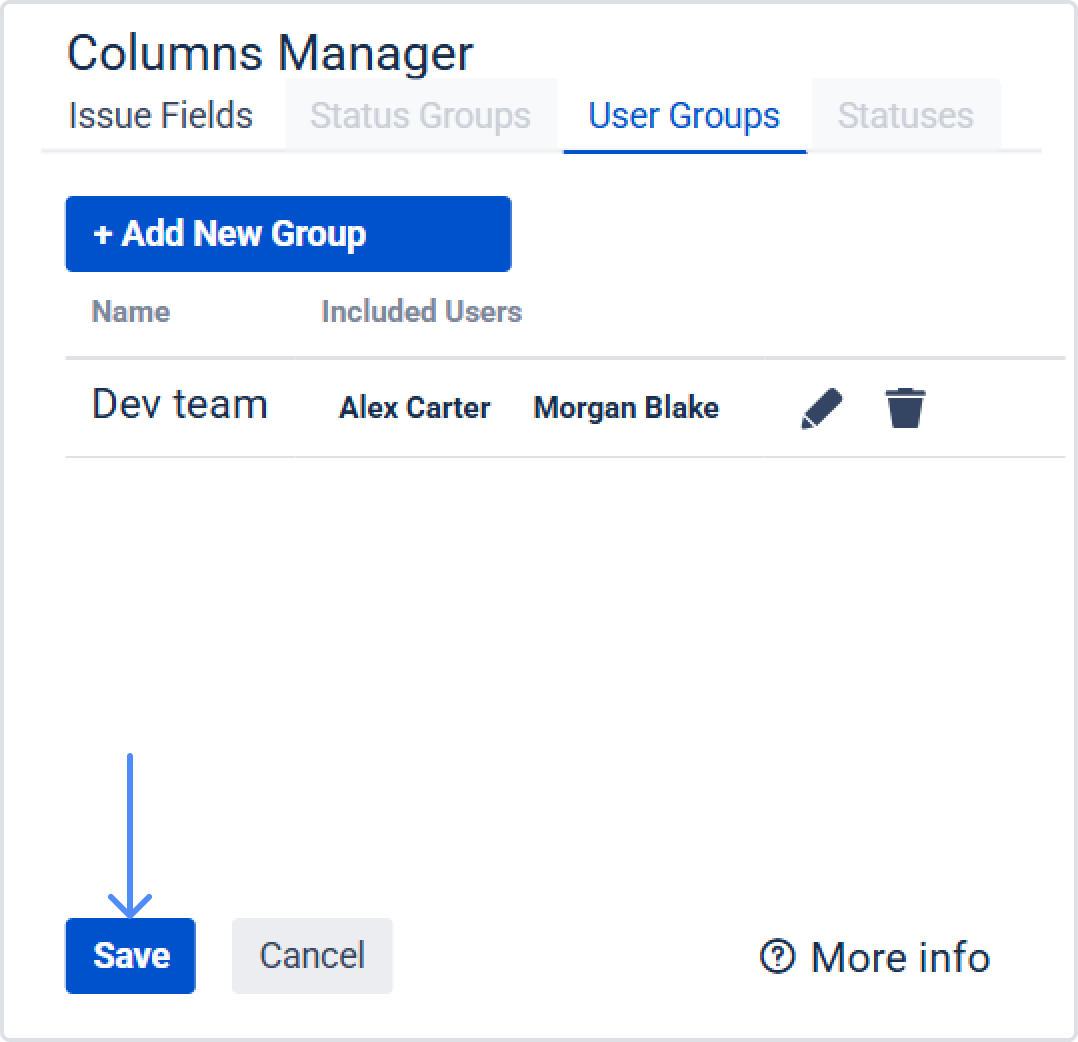Open the More info link
1078x1042 pixels.
899,957
